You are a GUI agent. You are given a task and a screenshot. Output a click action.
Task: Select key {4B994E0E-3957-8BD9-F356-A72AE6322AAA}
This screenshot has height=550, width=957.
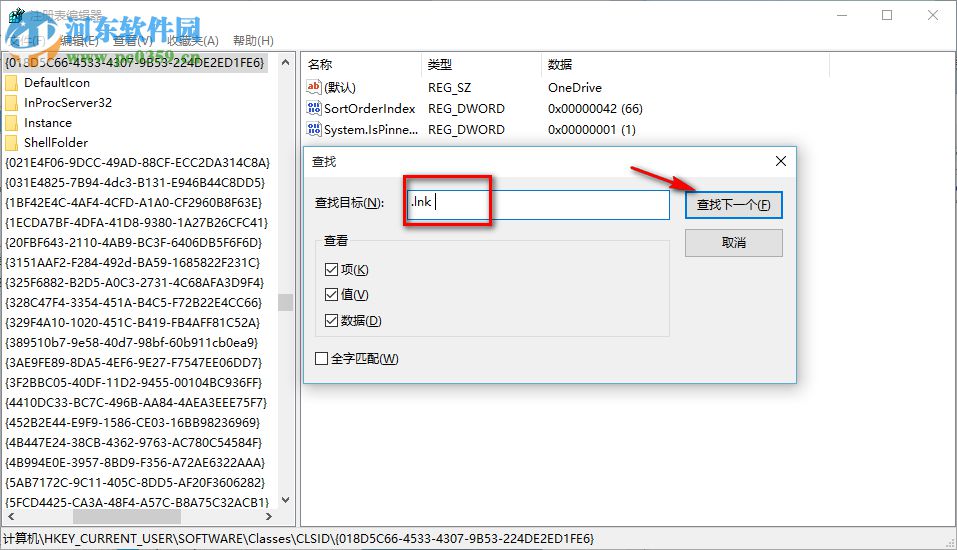pos(135,463)
